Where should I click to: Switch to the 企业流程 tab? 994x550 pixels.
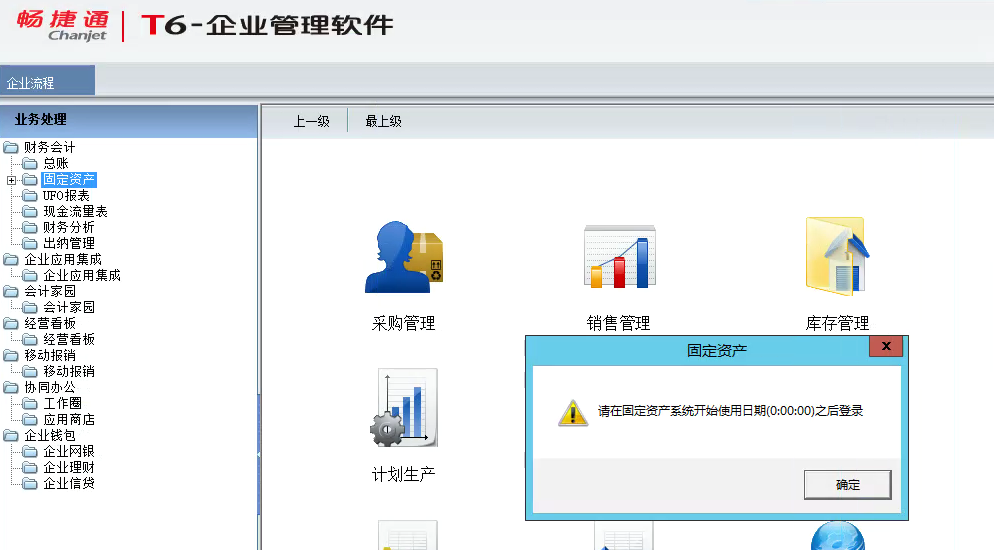[48, 80]
